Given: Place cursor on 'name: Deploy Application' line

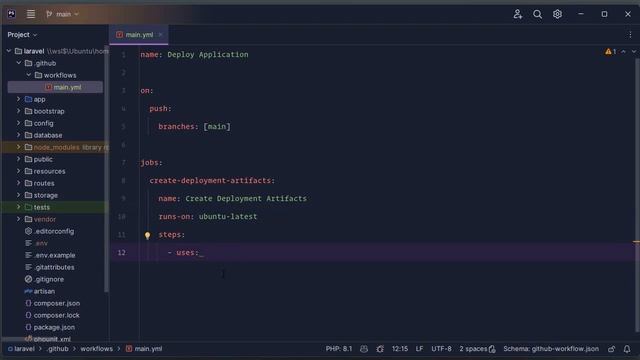Looking at the screenshot, I should coord(194,54).
